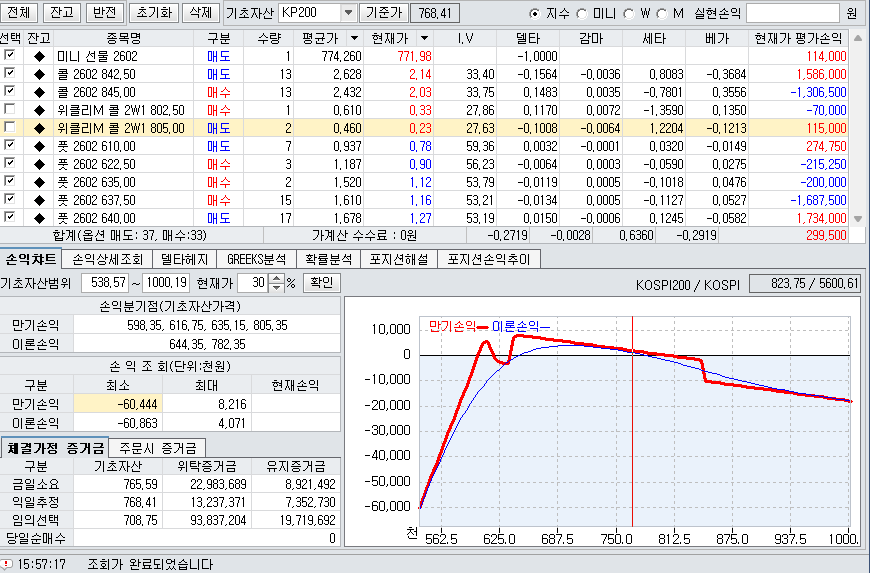The height and width of the screenshot is (573, 870).
Task: Switch to the 손익상세조회 tab
Action: pos(107,259)
